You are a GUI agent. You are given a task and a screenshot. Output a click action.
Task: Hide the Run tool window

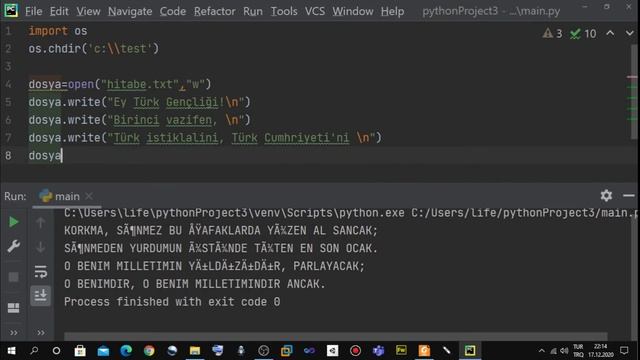coord(629,196)
